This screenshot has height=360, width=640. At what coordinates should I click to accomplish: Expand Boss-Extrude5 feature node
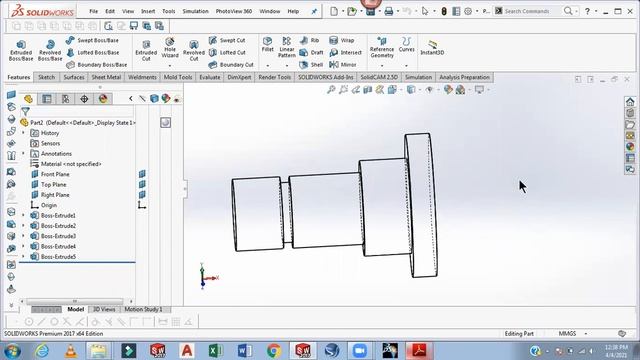coord(23,256)
